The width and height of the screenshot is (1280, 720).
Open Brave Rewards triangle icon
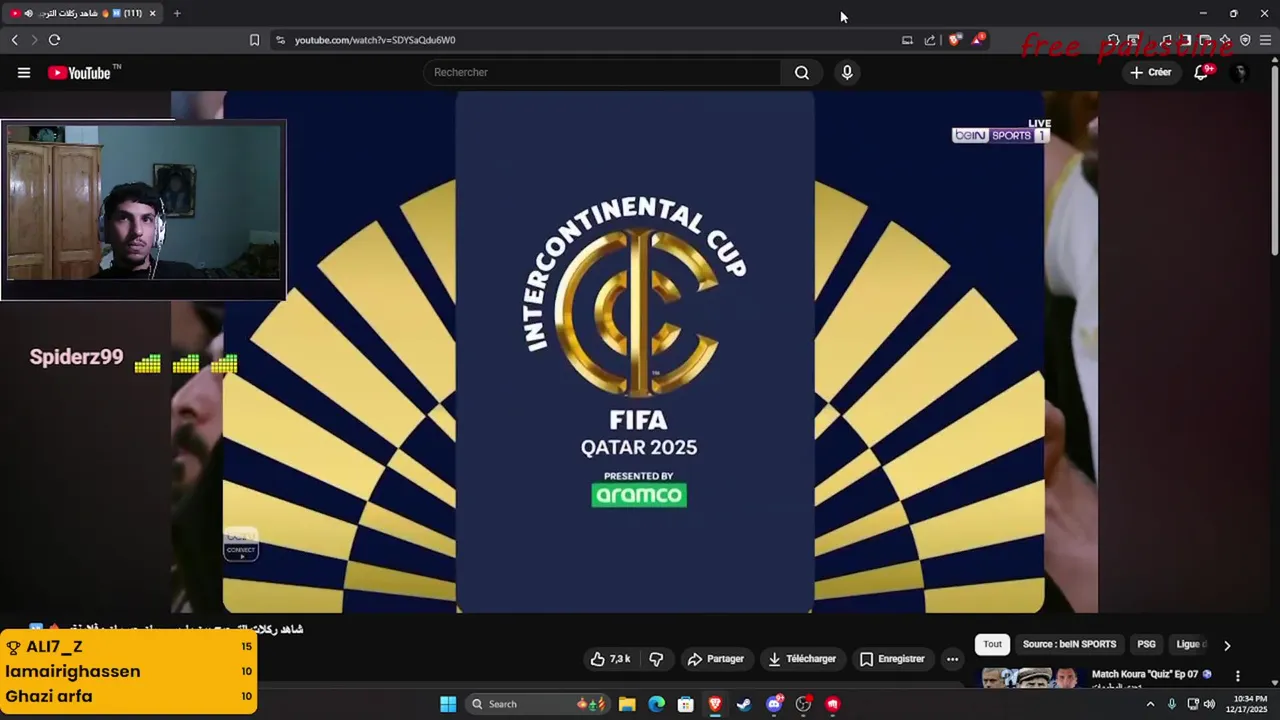coord(978,40)
